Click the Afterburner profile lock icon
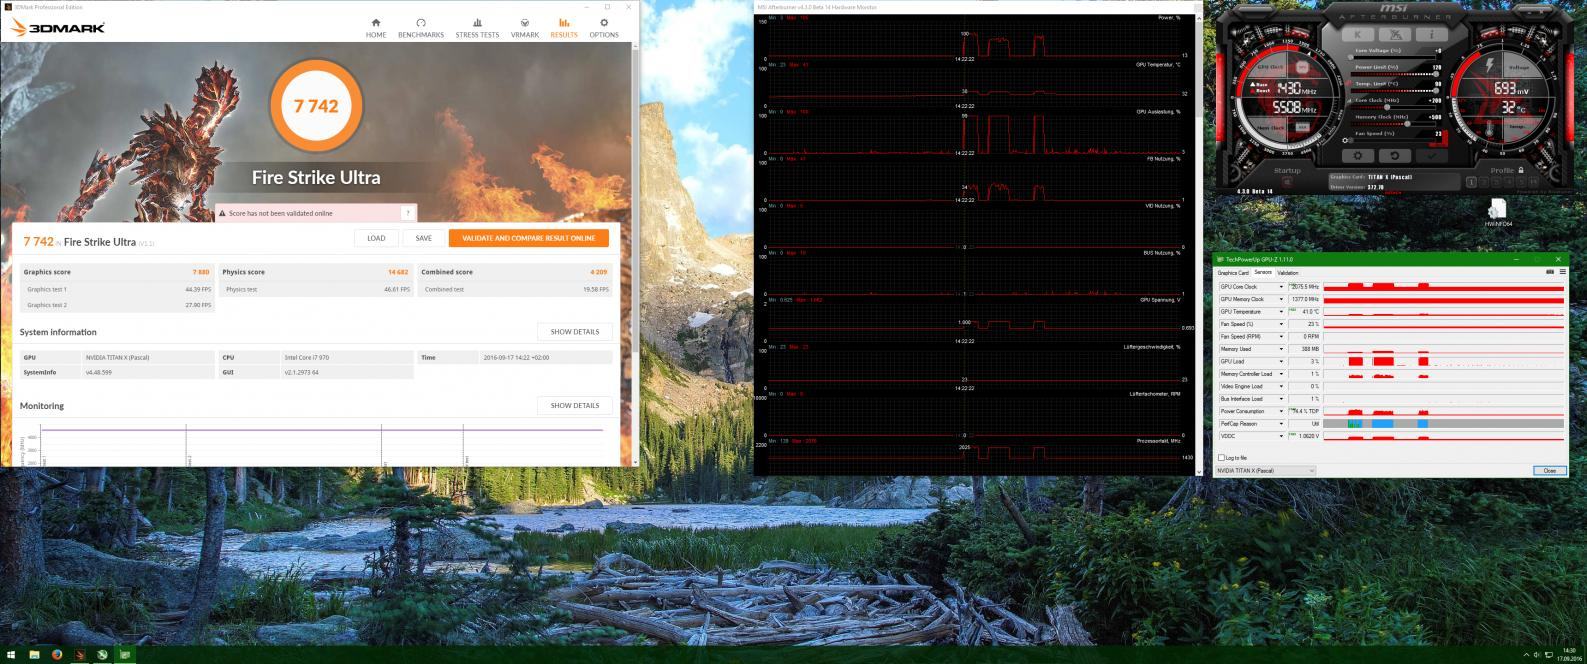The image size is (1587, 664). point(1521,170)
